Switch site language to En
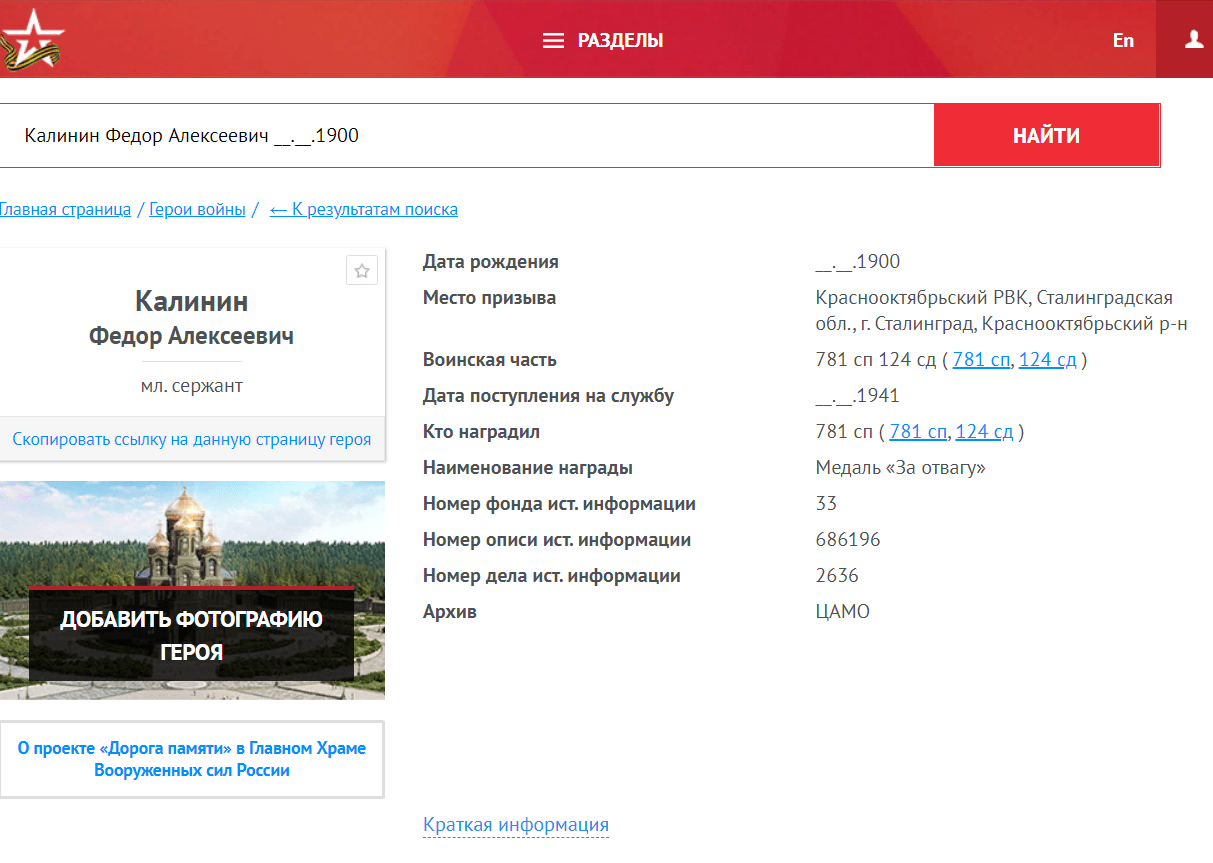This screenshot has height=863, width=1213. click(x=1123, y=40)
